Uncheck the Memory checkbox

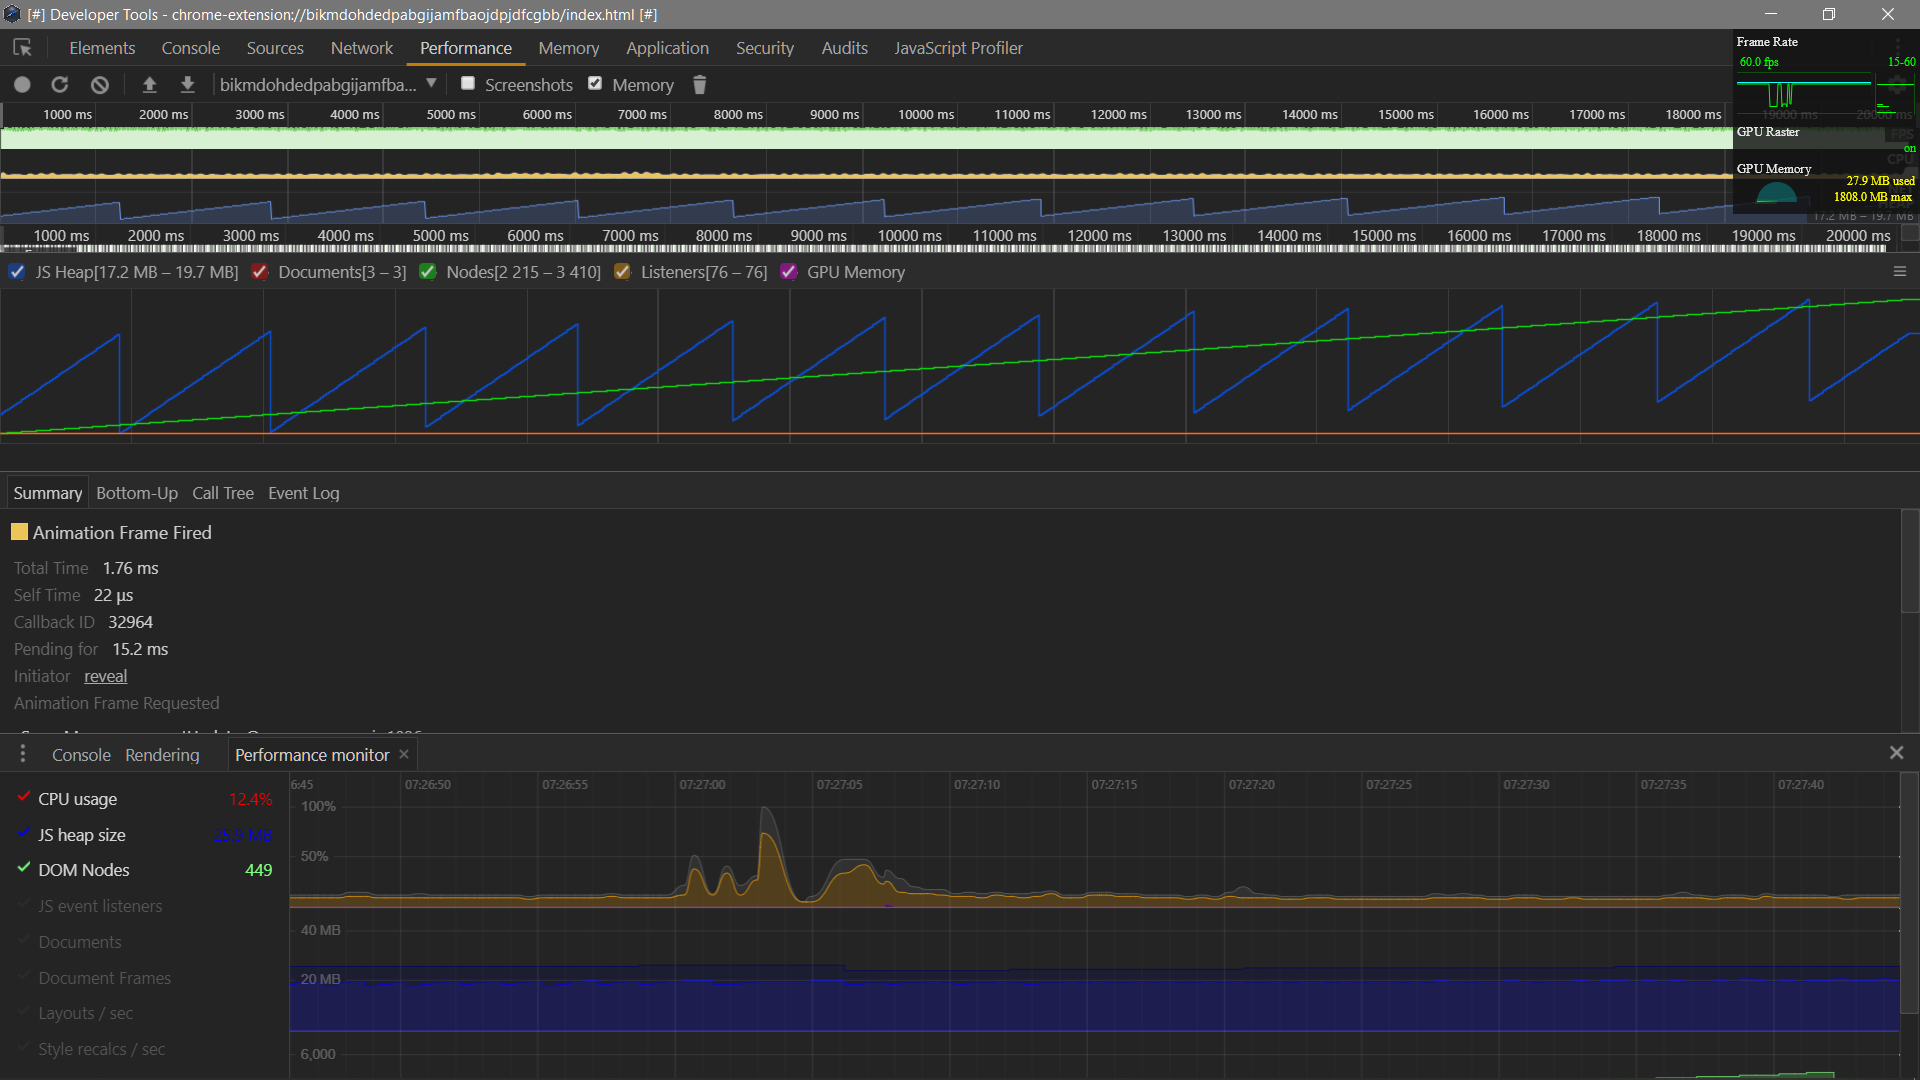point(595,84)
